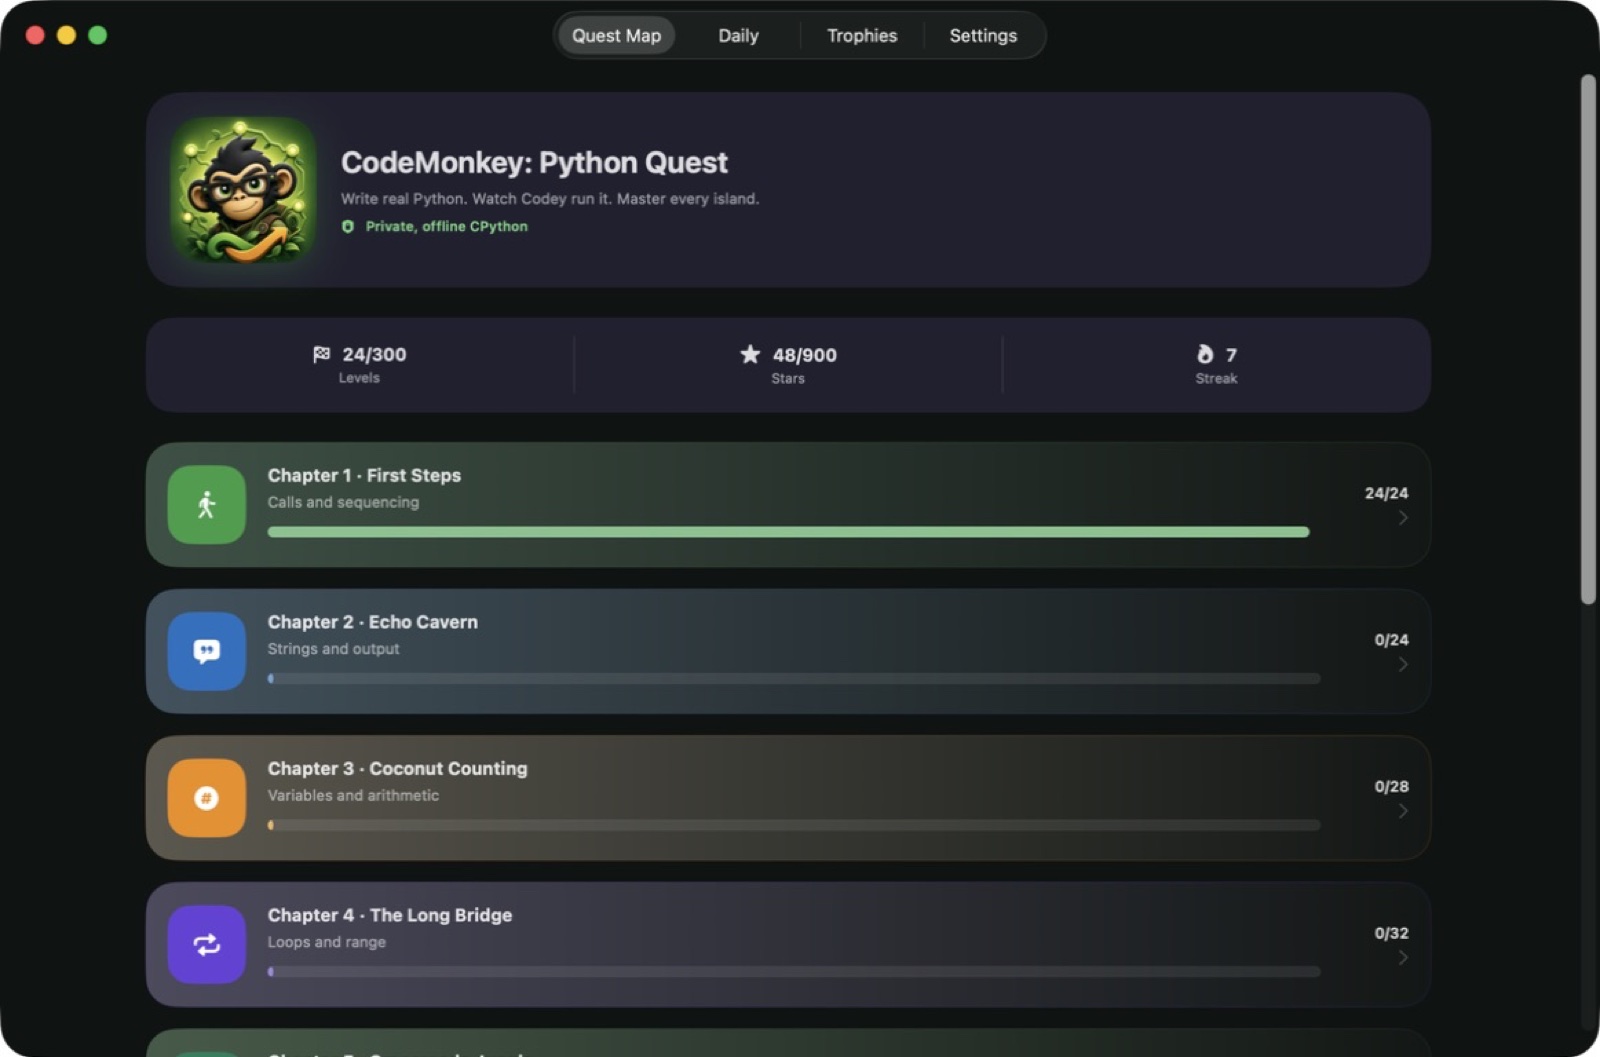Open Chapter 4 The Long Bridge chevron
Screen dimensions: 1600x1057
[x=1403, y=958]
